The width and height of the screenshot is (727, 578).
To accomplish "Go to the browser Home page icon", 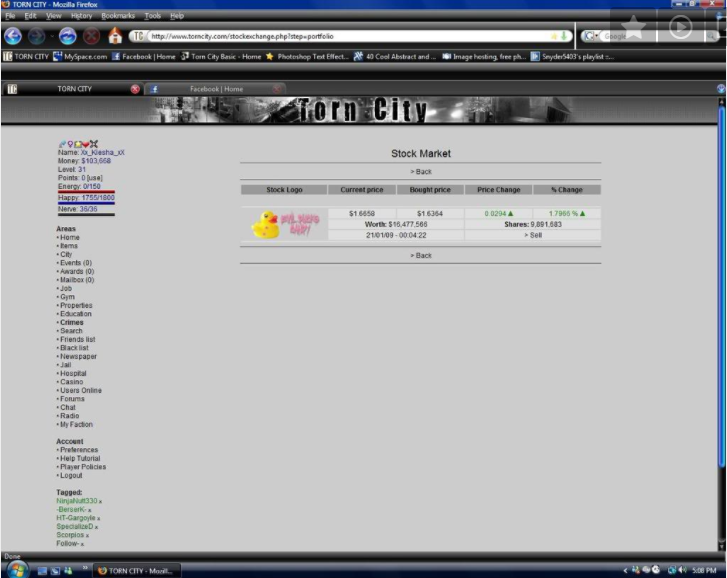I will point(115,36).
